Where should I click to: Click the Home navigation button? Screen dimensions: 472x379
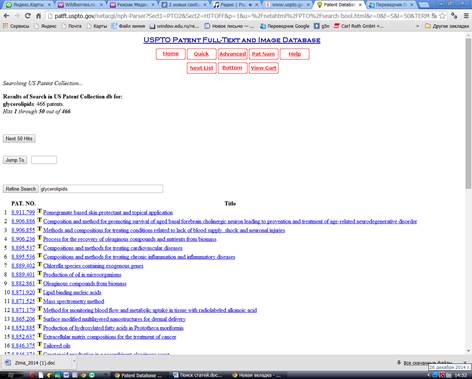pyautogui.click(x=171, y=54)
